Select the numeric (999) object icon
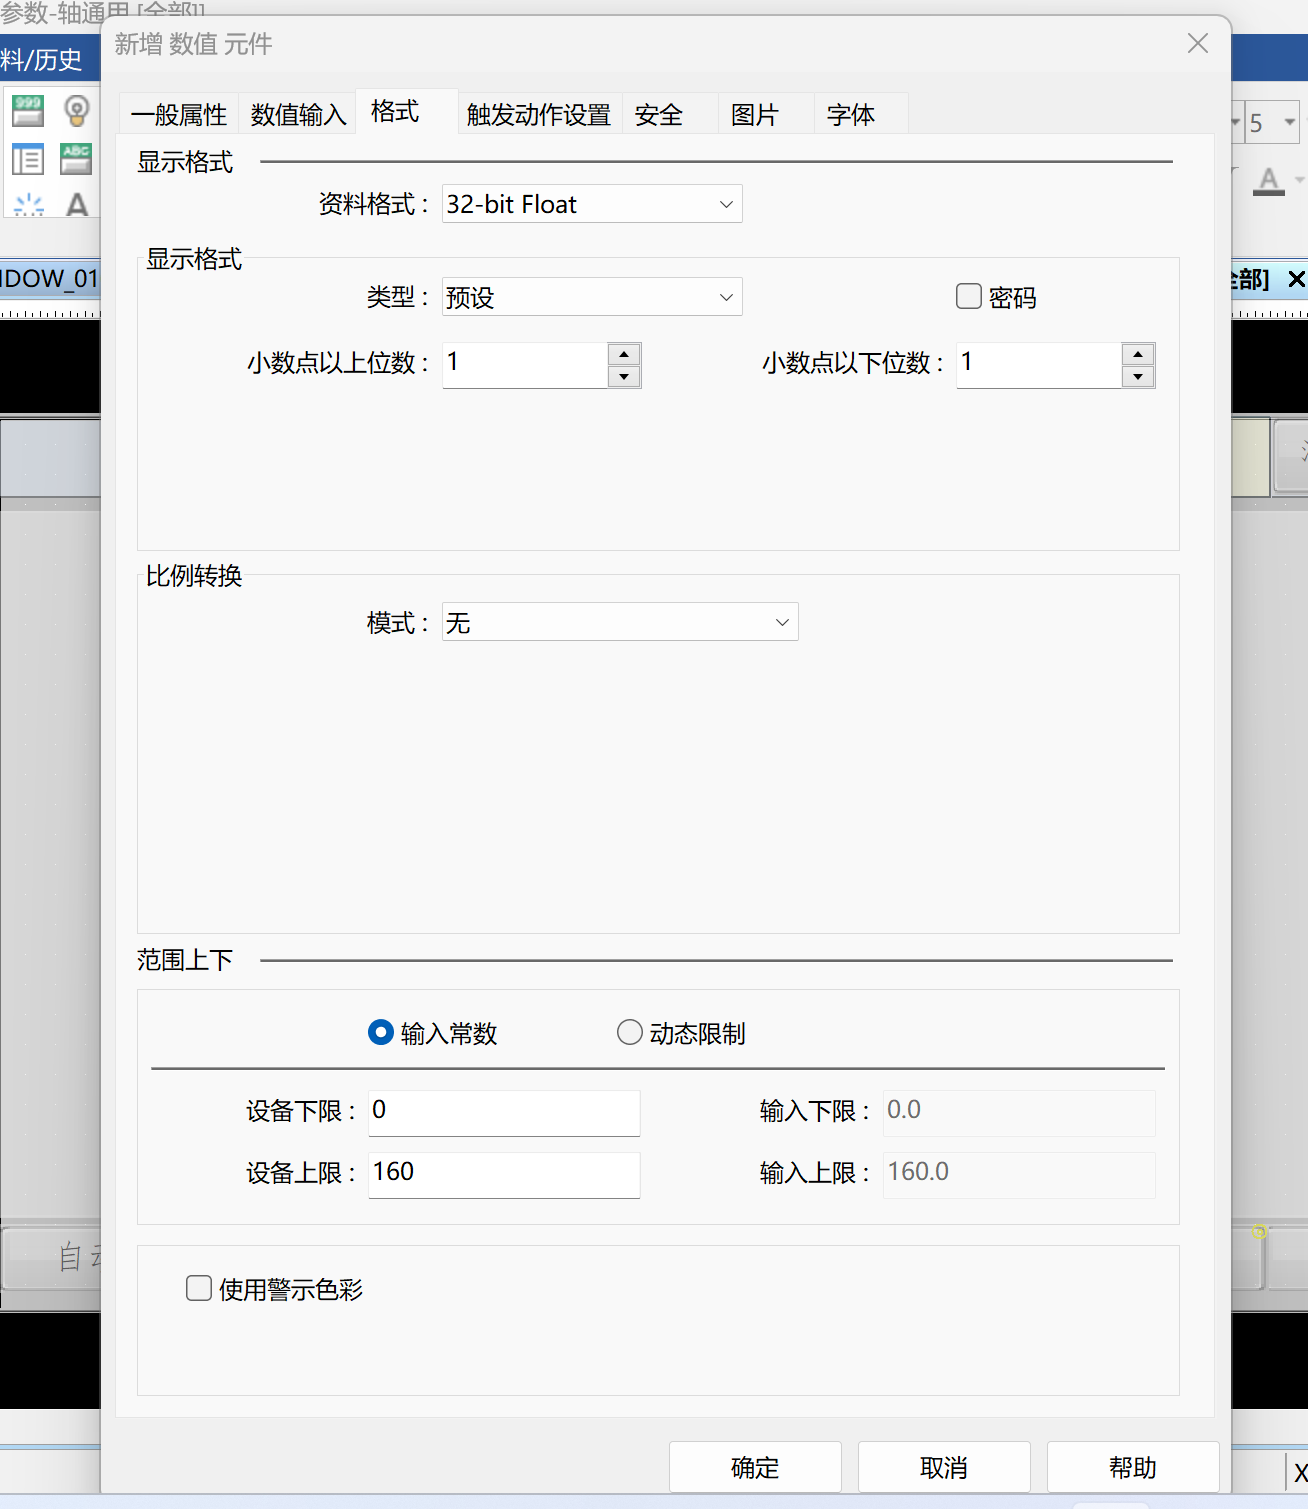 point(28,110)
